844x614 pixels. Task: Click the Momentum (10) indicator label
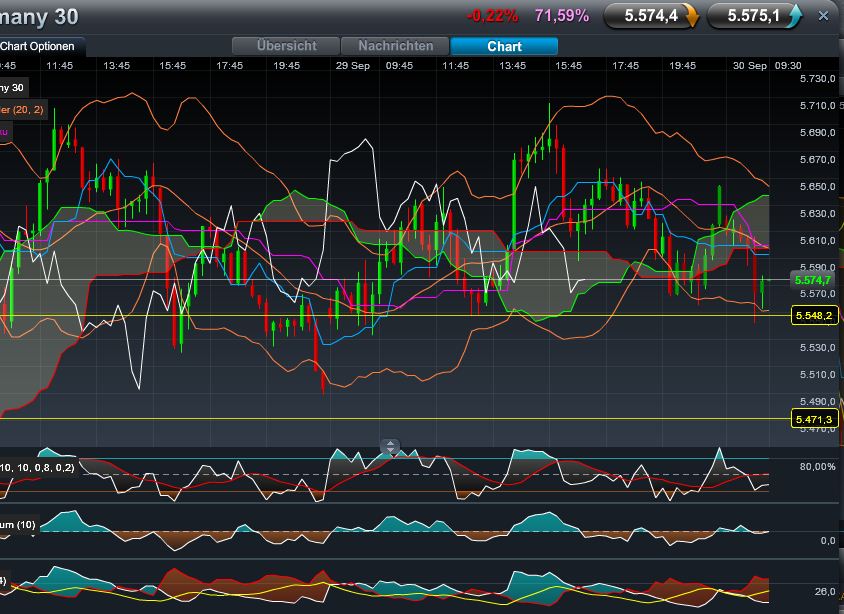[18, 524]
